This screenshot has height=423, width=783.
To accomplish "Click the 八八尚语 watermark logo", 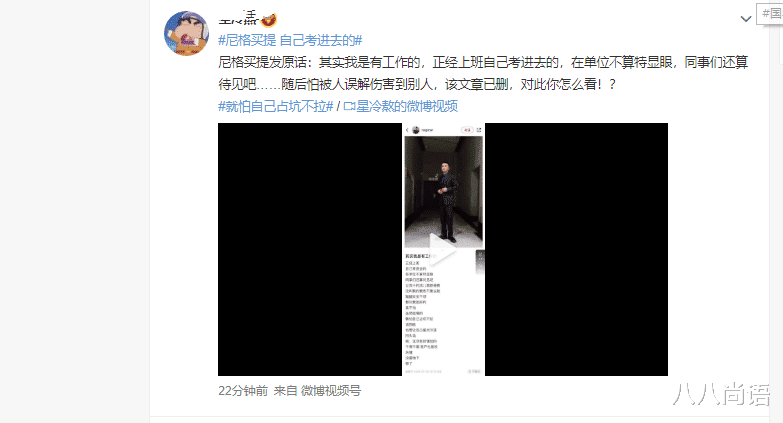I will tap(722, 395).
